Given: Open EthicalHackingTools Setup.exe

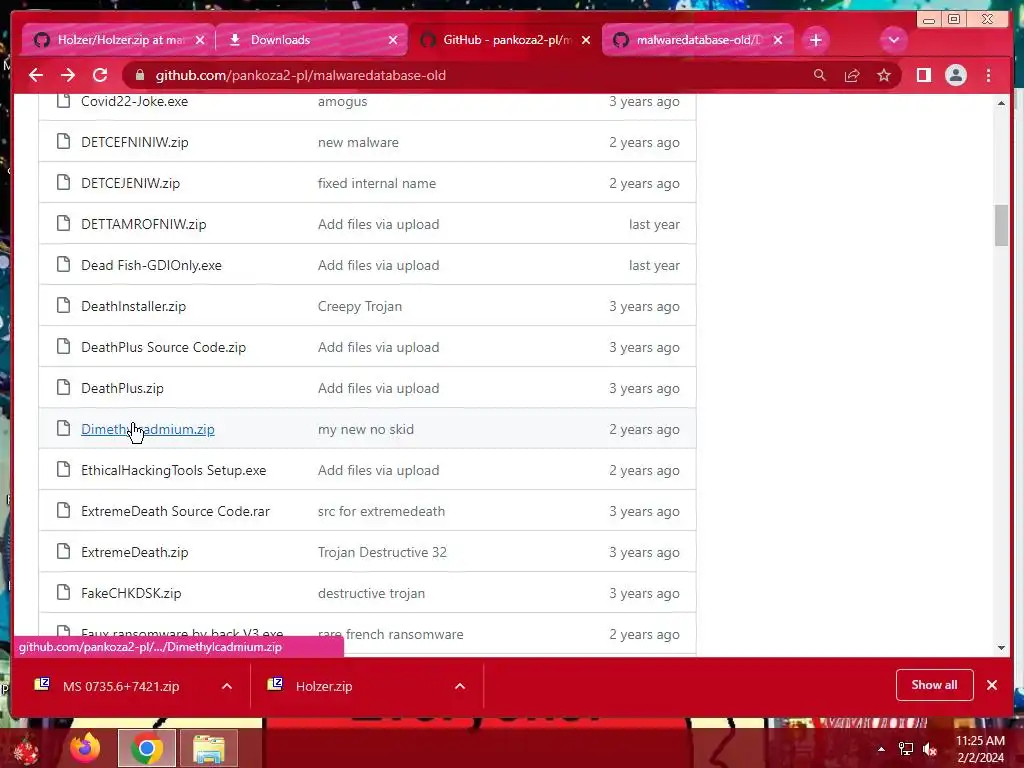Looking at the screenshot, I should [174, 471].
